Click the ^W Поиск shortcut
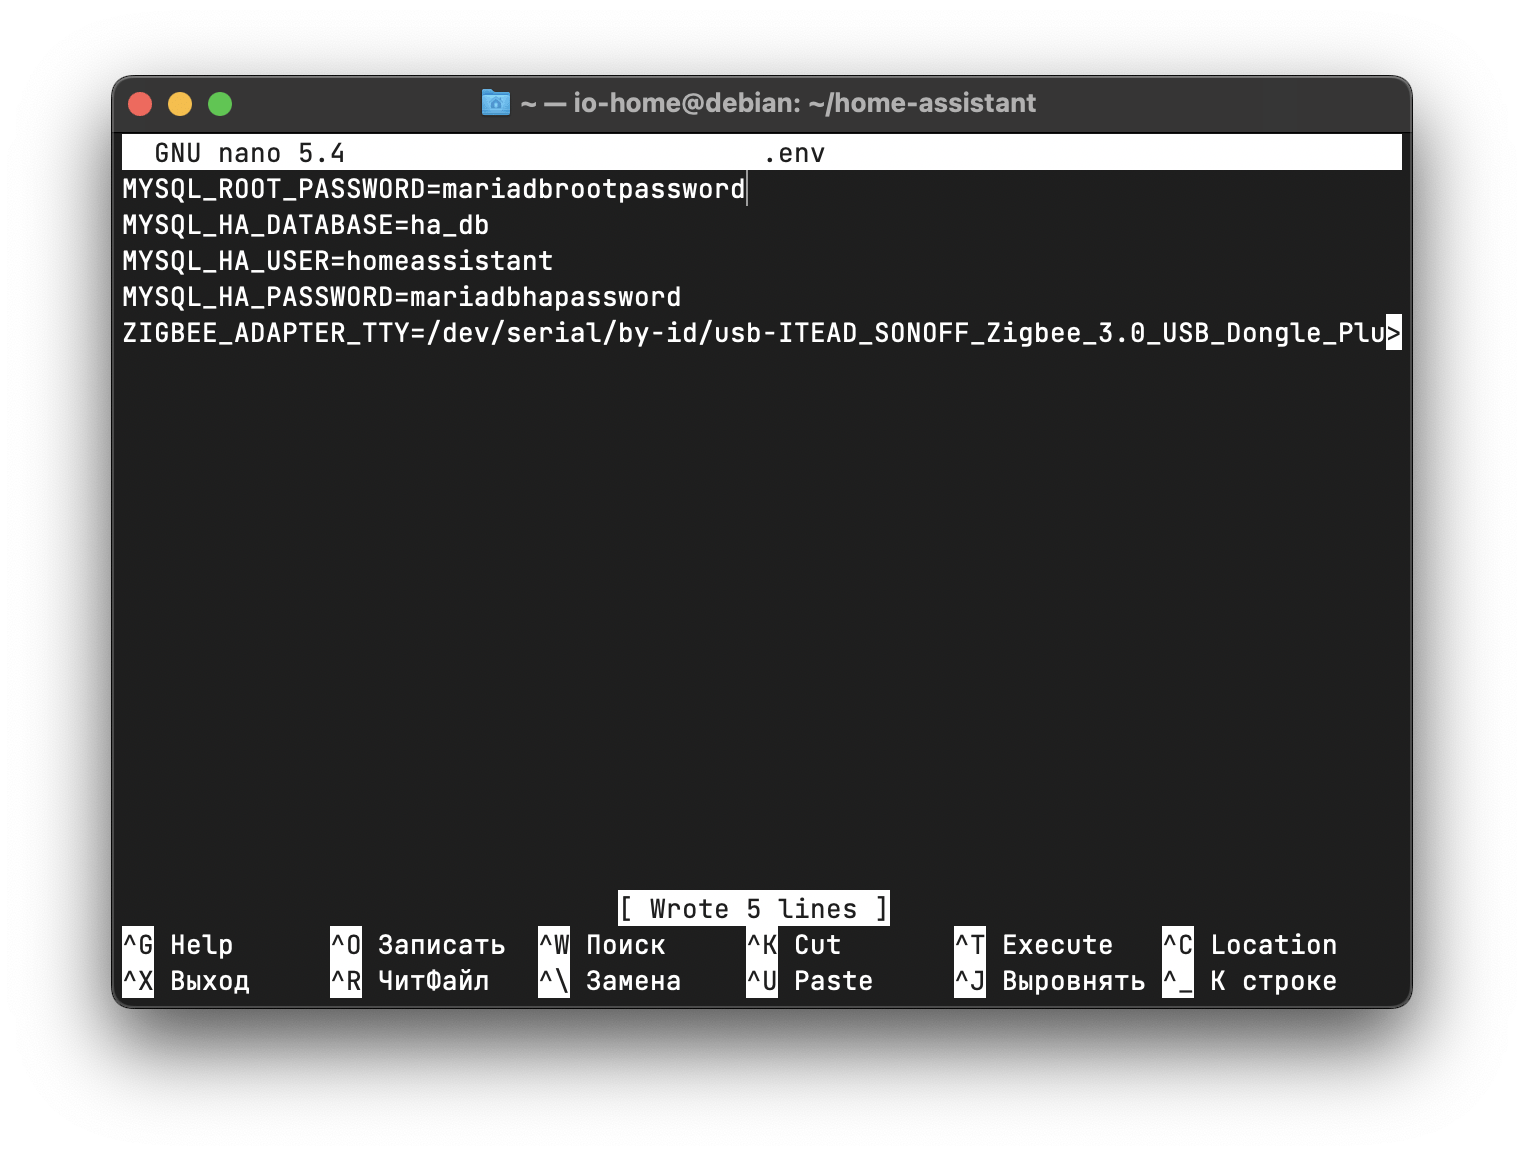Screen dimensions: 1524x1156 click(602, 945)
